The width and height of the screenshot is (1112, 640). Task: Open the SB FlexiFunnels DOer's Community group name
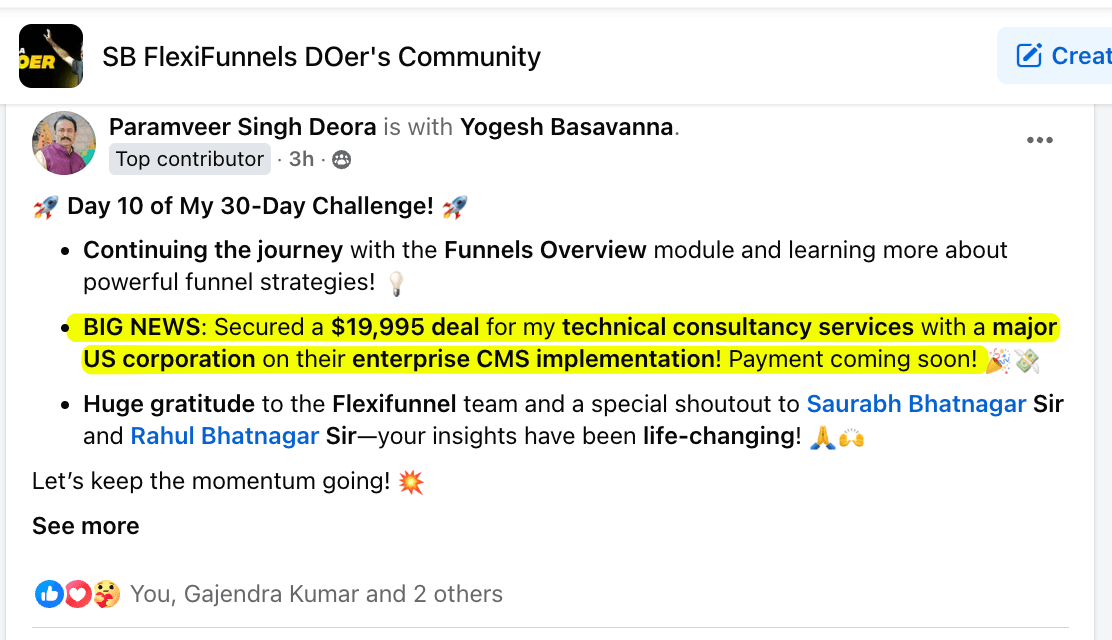tap(321, 57)
